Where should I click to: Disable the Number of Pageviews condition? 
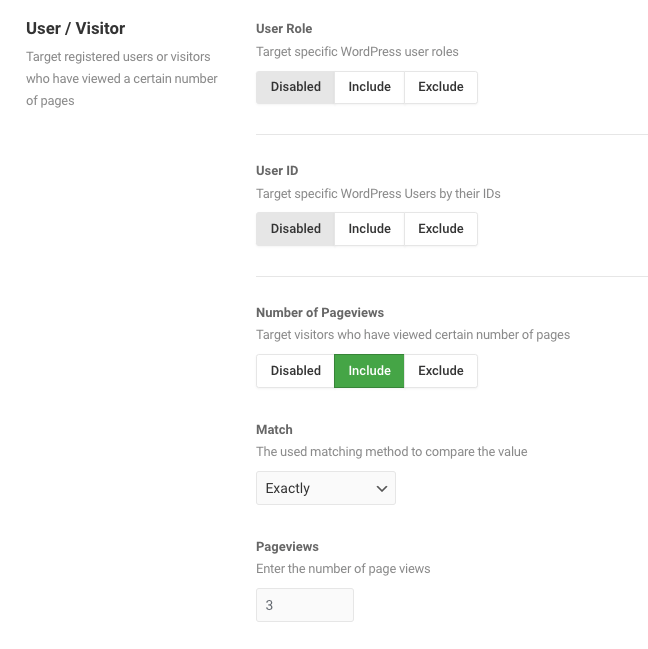pos(295,371)
